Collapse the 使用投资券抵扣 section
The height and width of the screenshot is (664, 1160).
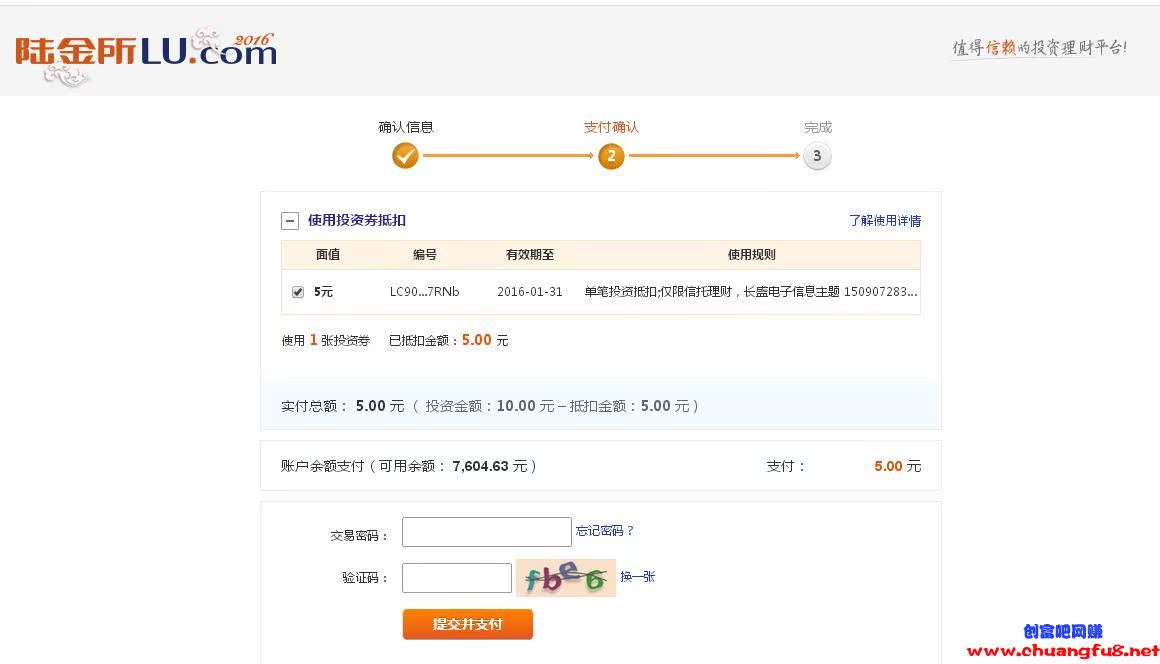pyautogui.click(x=290, y=221)
